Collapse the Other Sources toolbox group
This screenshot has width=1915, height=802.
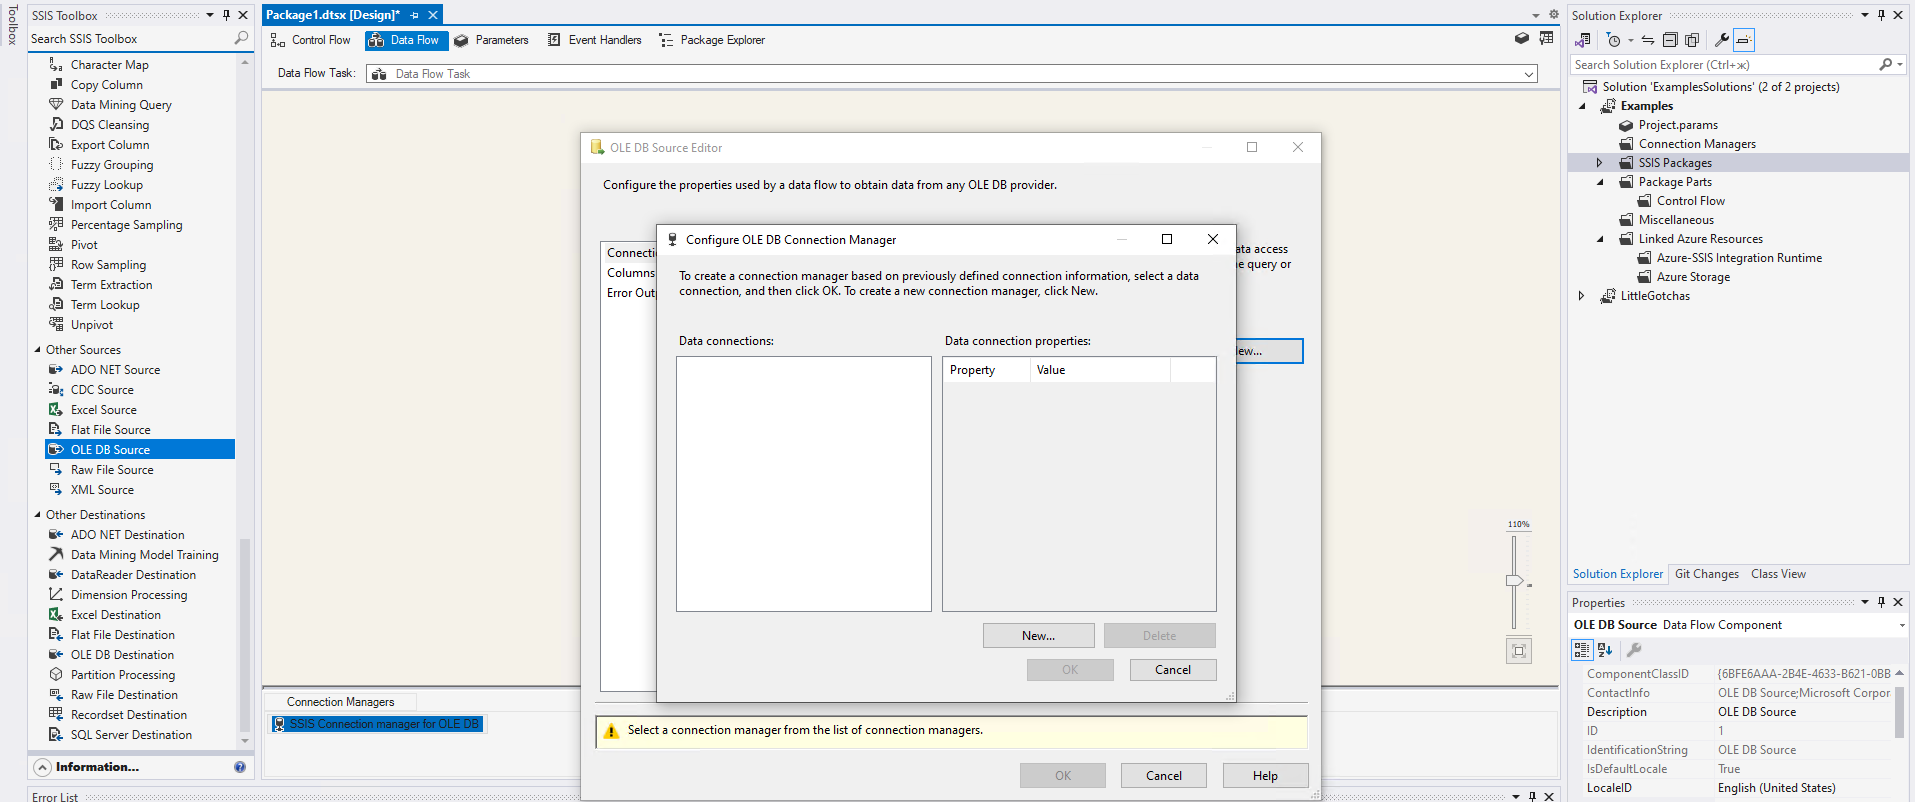click(x=38, y=350)
